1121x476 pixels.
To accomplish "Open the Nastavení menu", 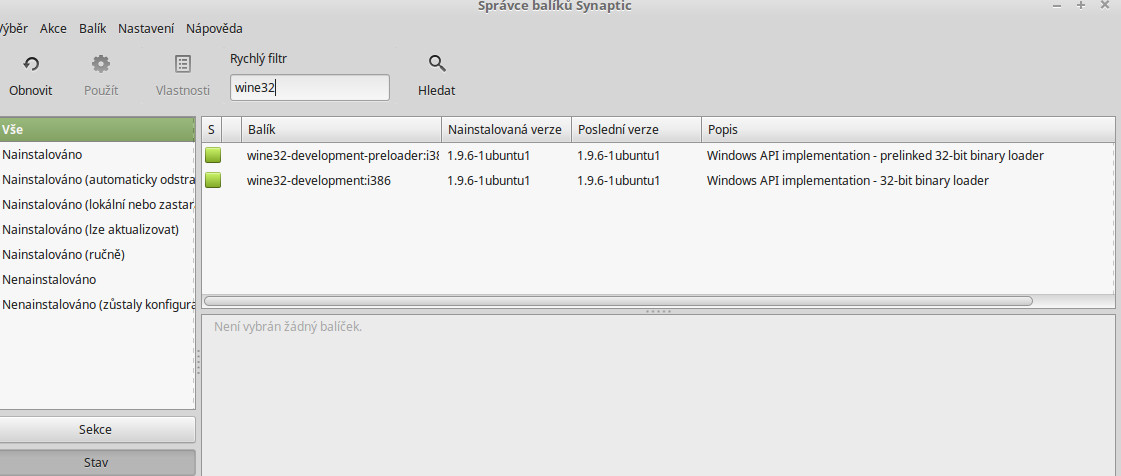I will pos(147,29).
